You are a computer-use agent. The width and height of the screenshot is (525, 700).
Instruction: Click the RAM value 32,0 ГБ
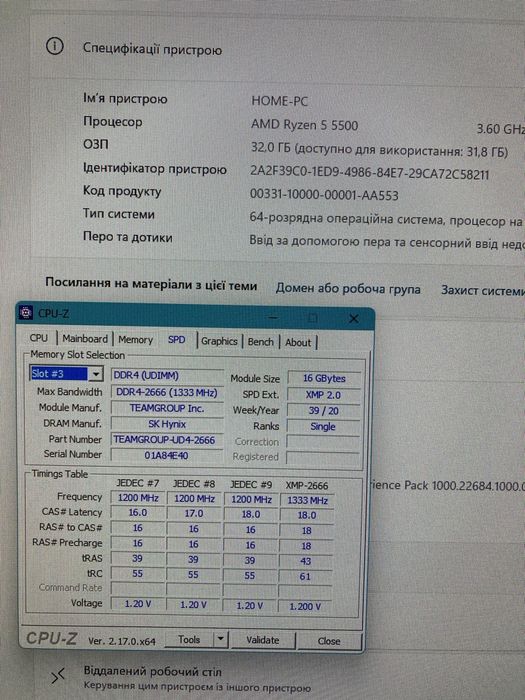[271, 148]
